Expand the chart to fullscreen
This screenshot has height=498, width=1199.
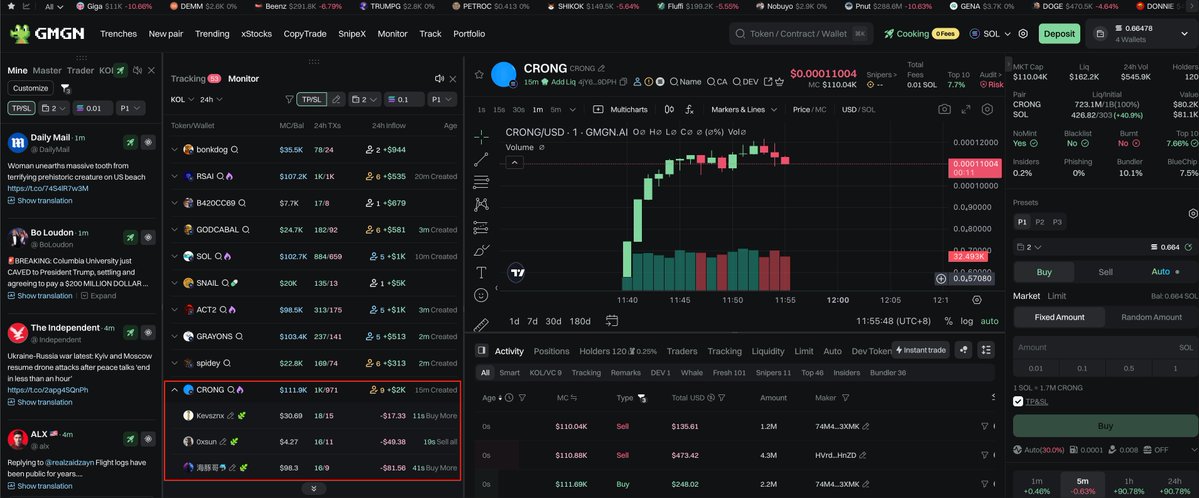[x=966, y=109]
